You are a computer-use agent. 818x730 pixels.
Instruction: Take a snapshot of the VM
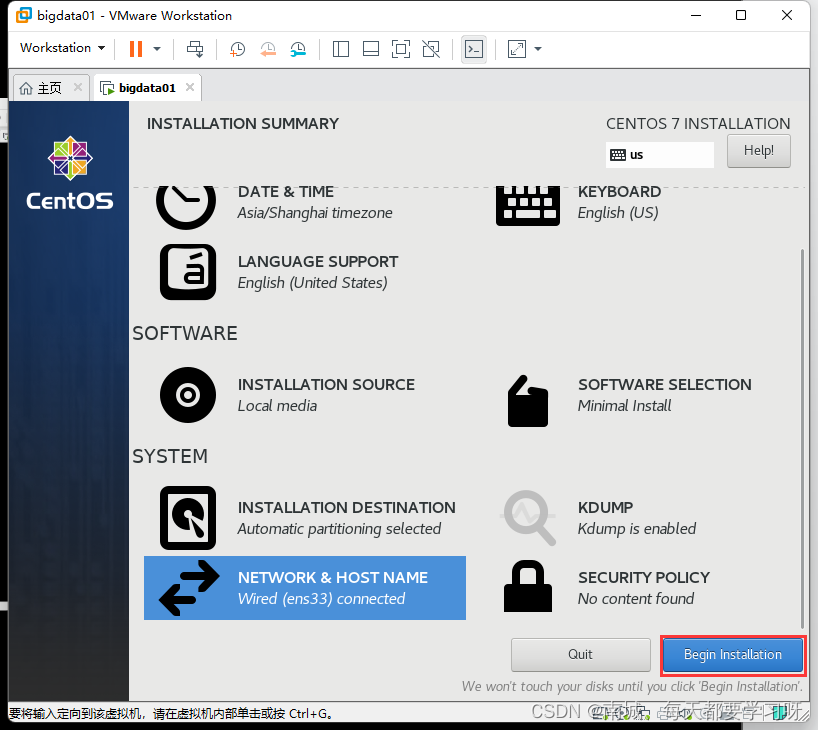tap(237, 49)
